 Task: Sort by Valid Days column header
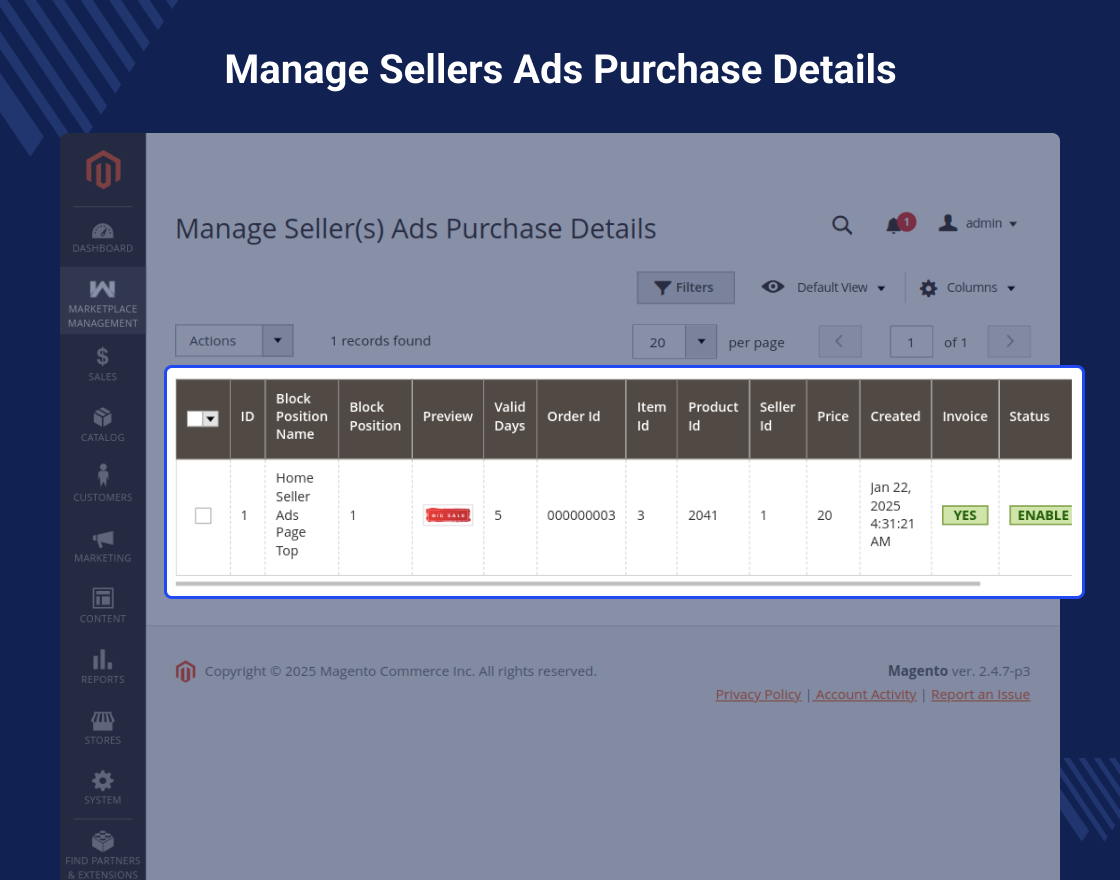510,419
